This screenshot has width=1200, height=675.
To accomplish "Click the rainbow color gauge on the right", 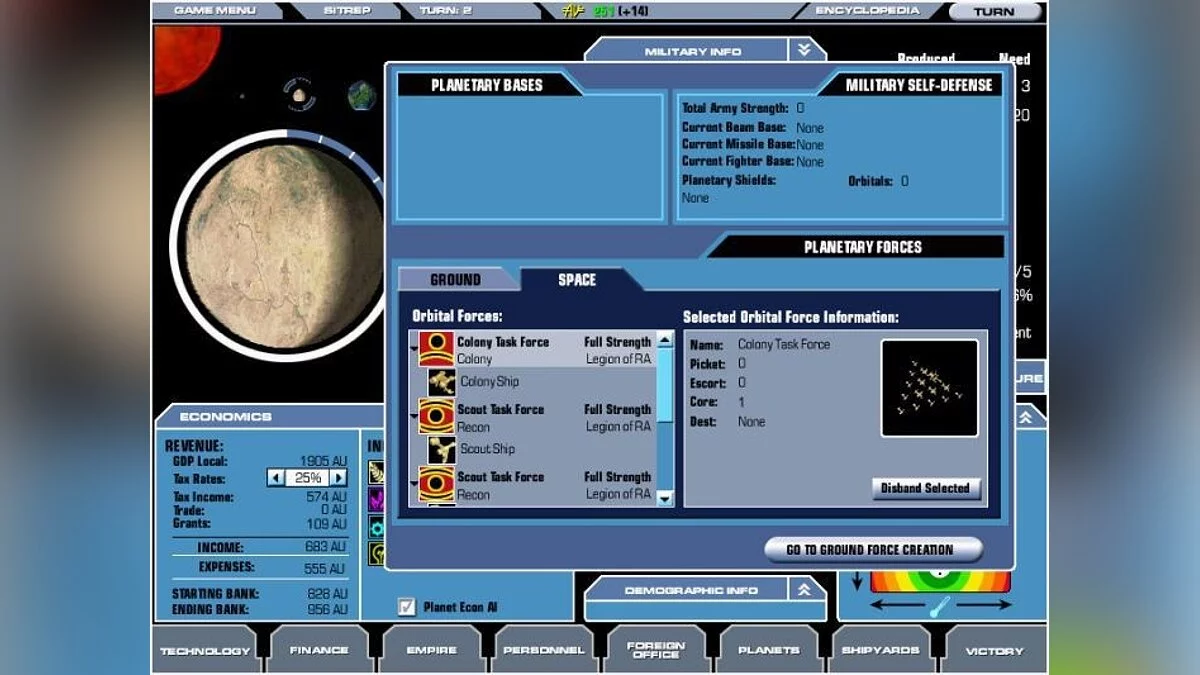I will 940,581.
